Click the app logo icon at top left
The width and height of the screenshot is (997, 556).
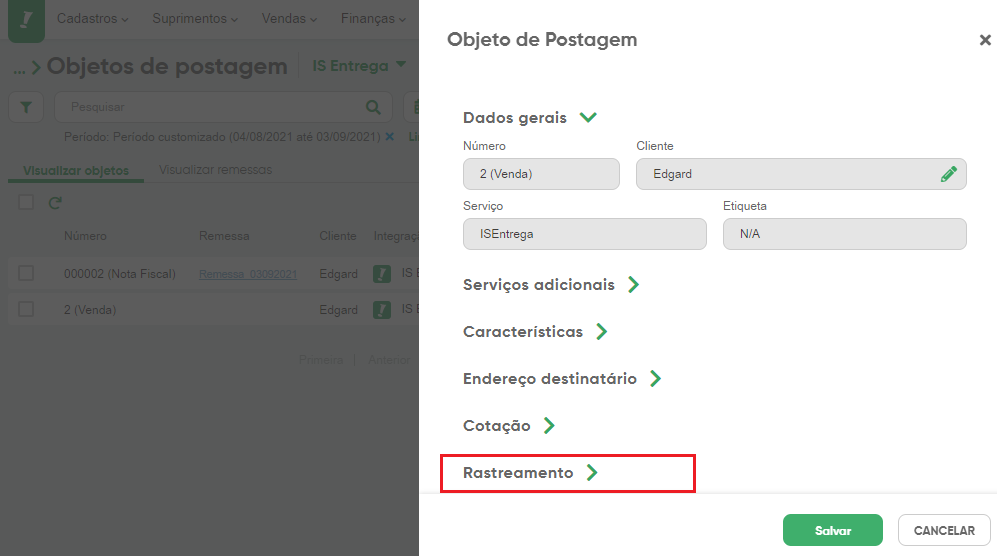coord(26,20)
